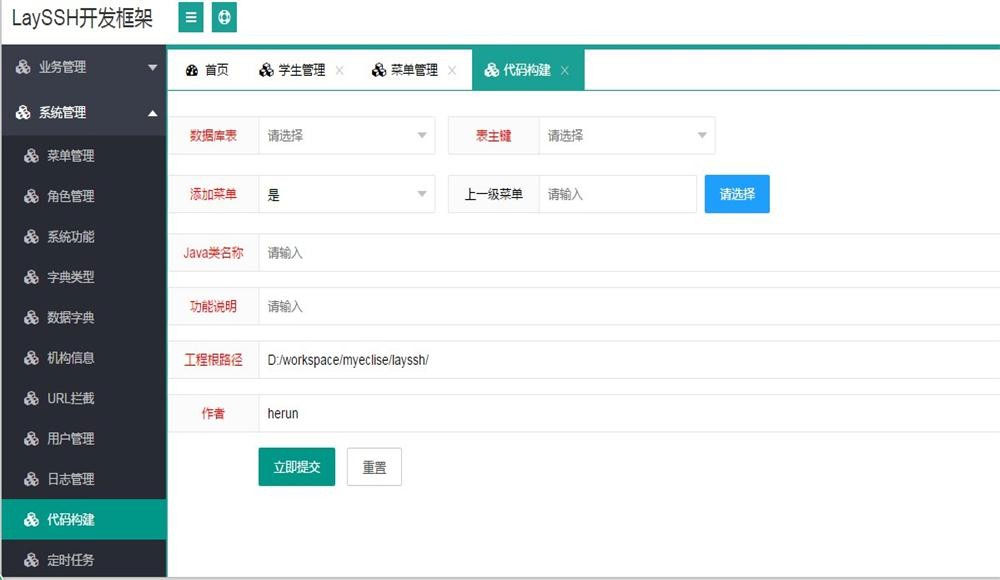Open the 数据库表 dropdown

[347, 135]
